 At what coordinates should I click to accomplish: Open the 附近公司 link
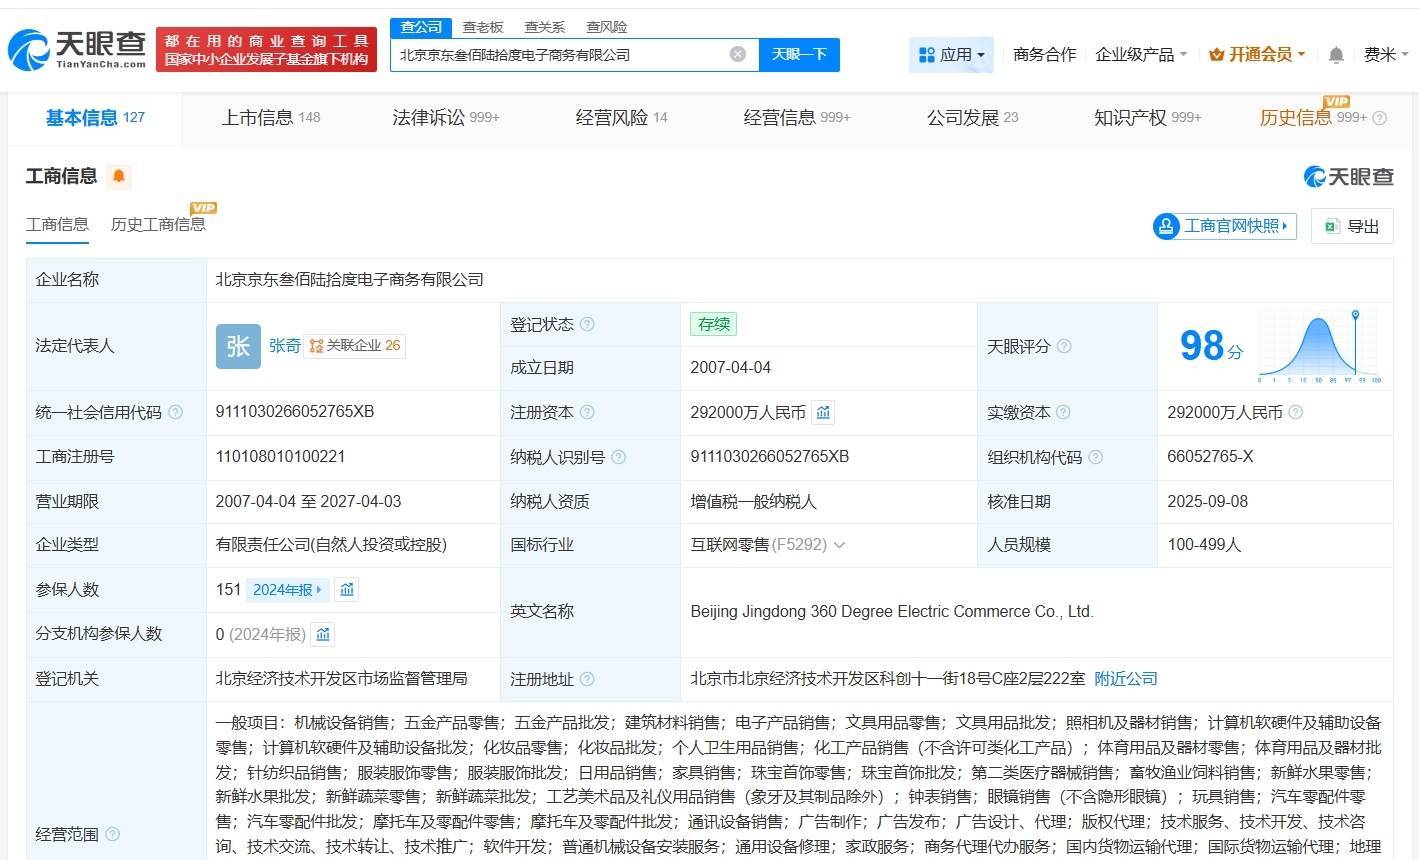point(1125,679)
